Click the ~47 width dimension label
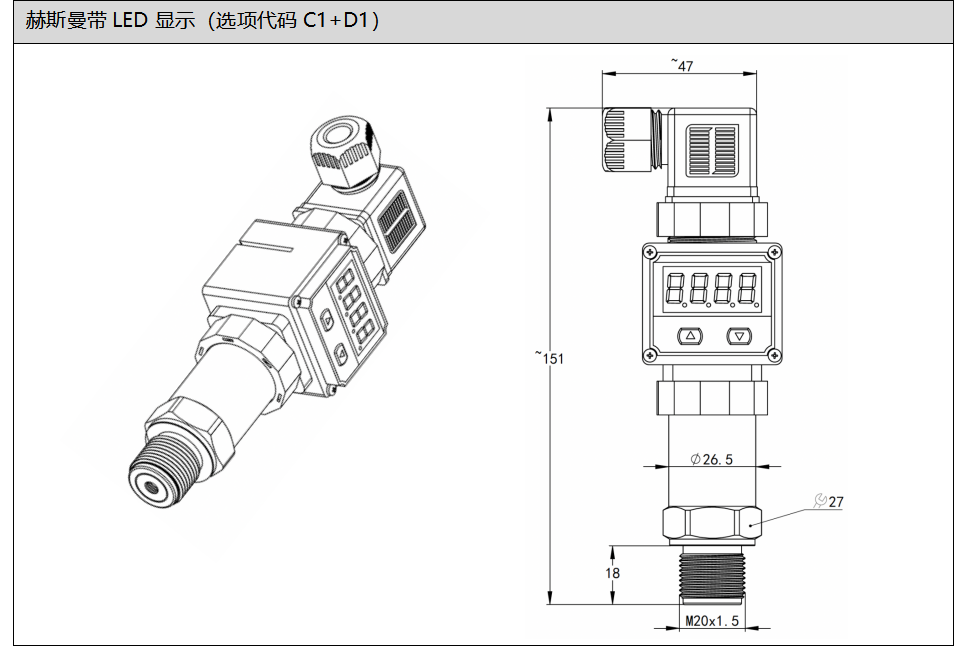The height and width of the screenshot is (654, 970). pyautogui.click(x=682, y=66)
